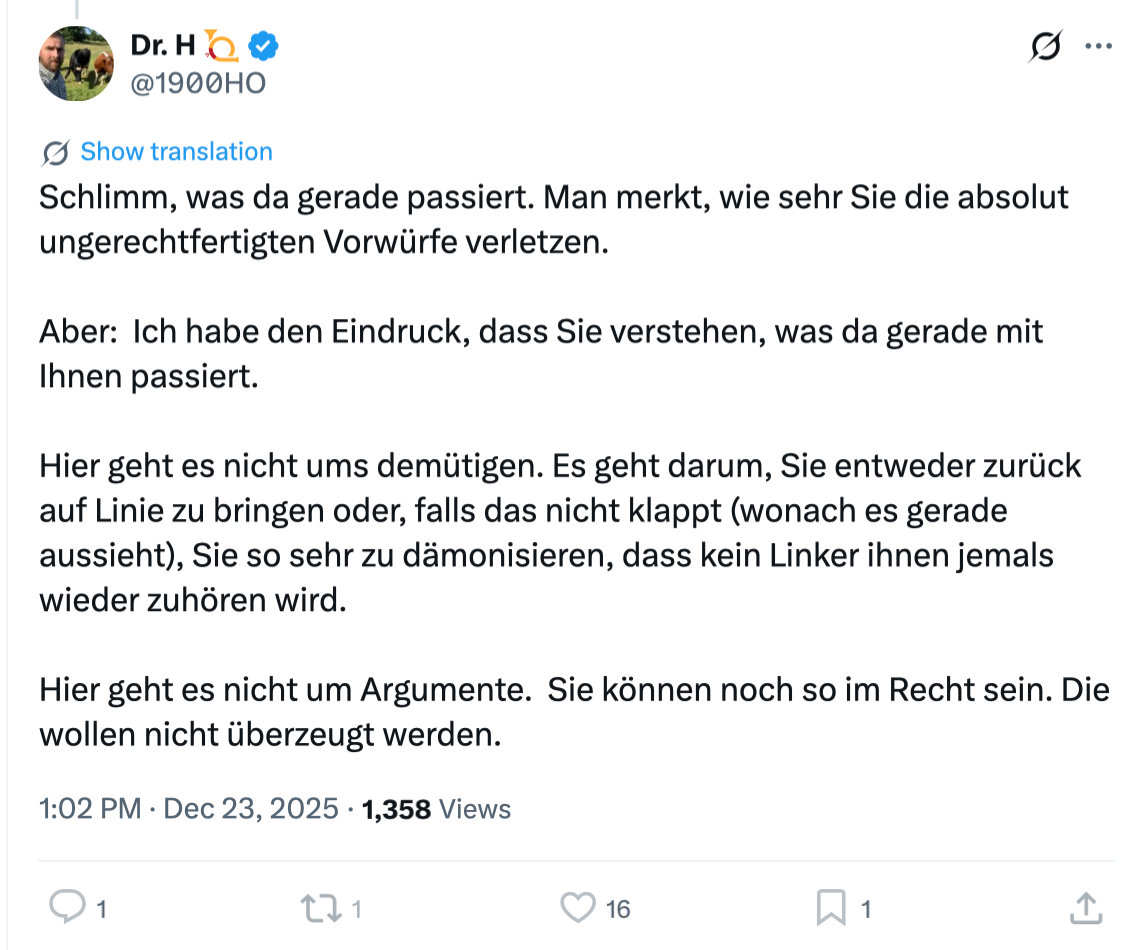Open the 1:02 PM Dec 23, 2025 timestamp

click(x=189, y=808)
